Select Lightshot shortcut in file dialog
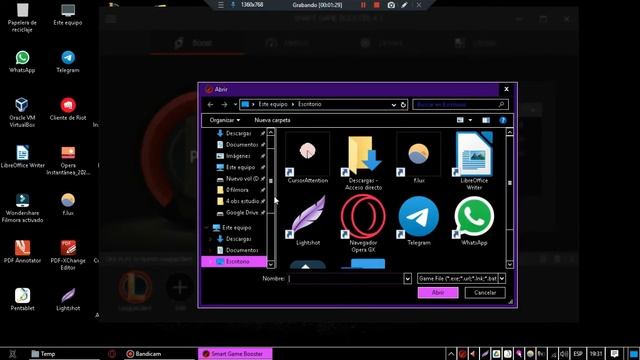This screenshot has height=360, width=640. (x=308, y=220)
